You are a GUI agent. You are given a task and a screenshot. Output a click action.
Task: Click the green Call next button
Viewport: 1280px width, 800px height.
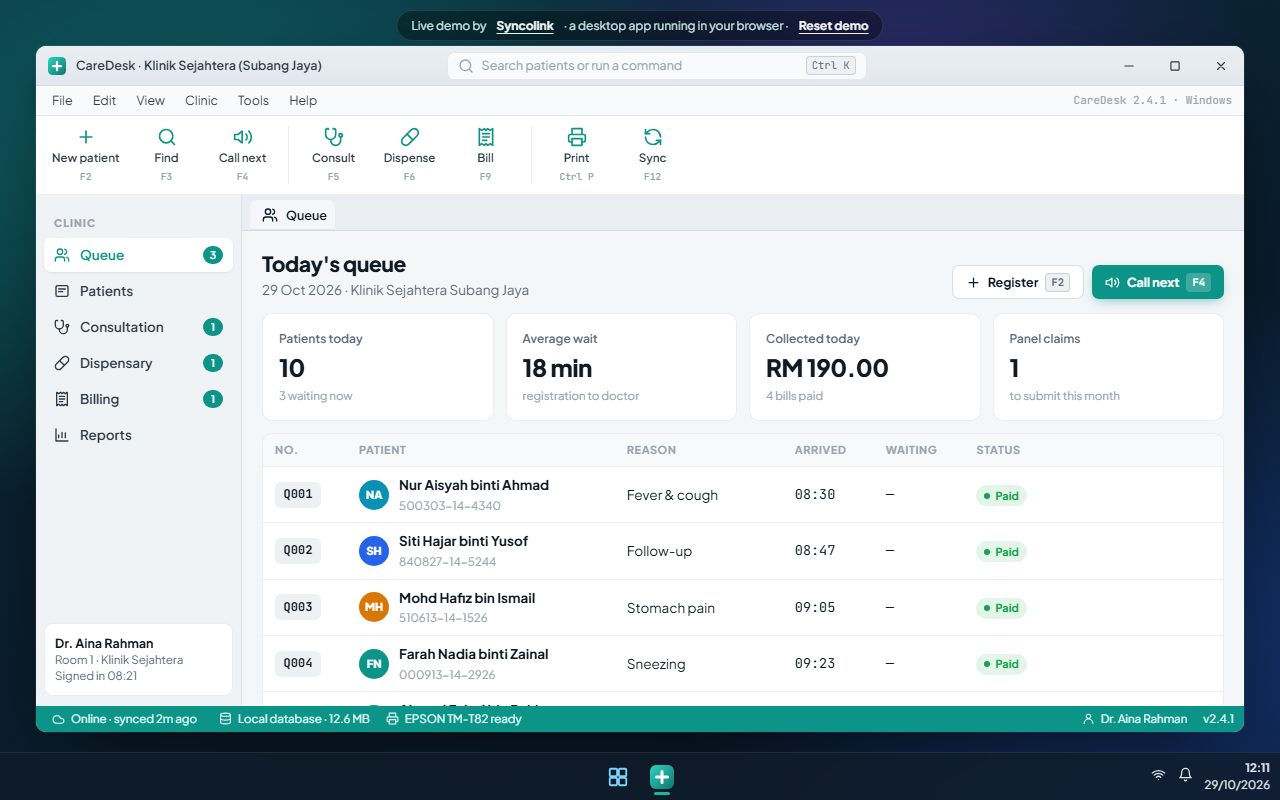tap(1158, 282)
